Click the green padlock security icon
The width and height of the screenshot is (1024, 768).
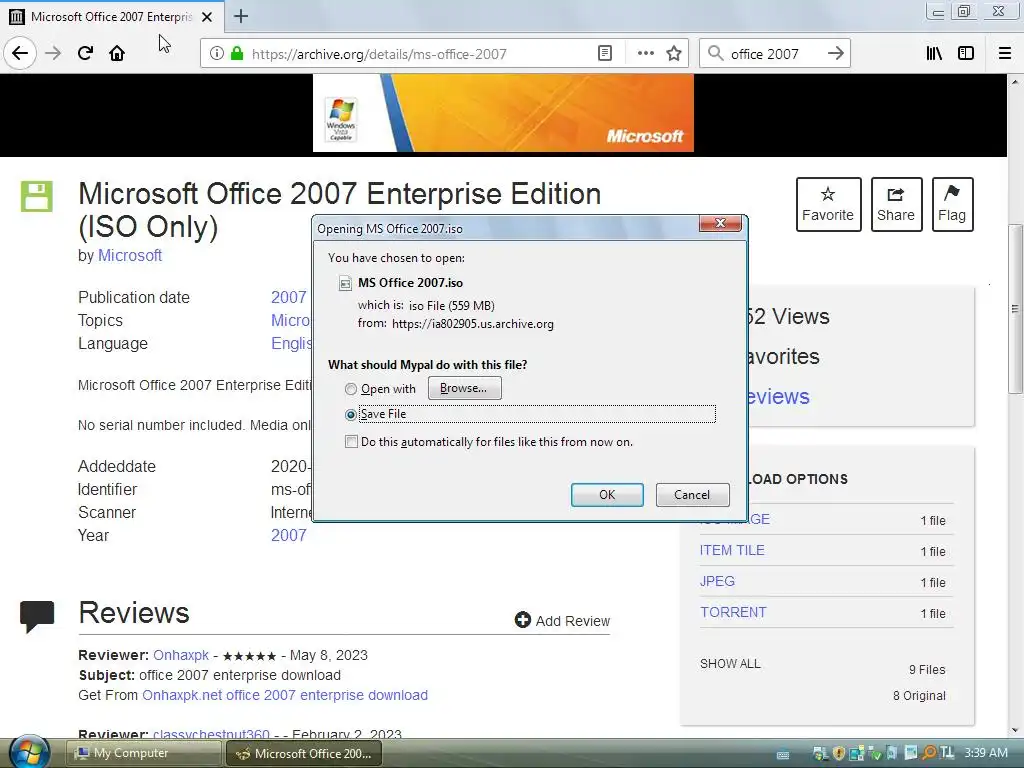coord(237,54)
